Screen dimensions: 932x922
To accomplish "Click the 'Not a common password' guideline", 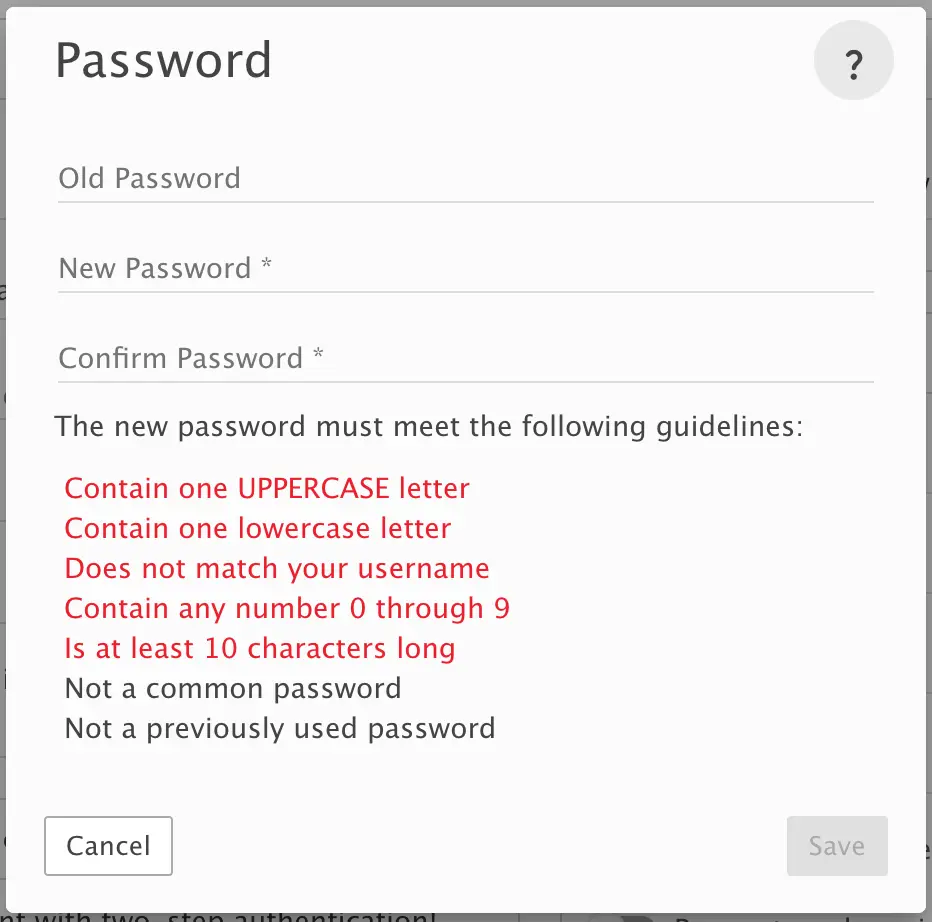I will (x=233, y=689).
